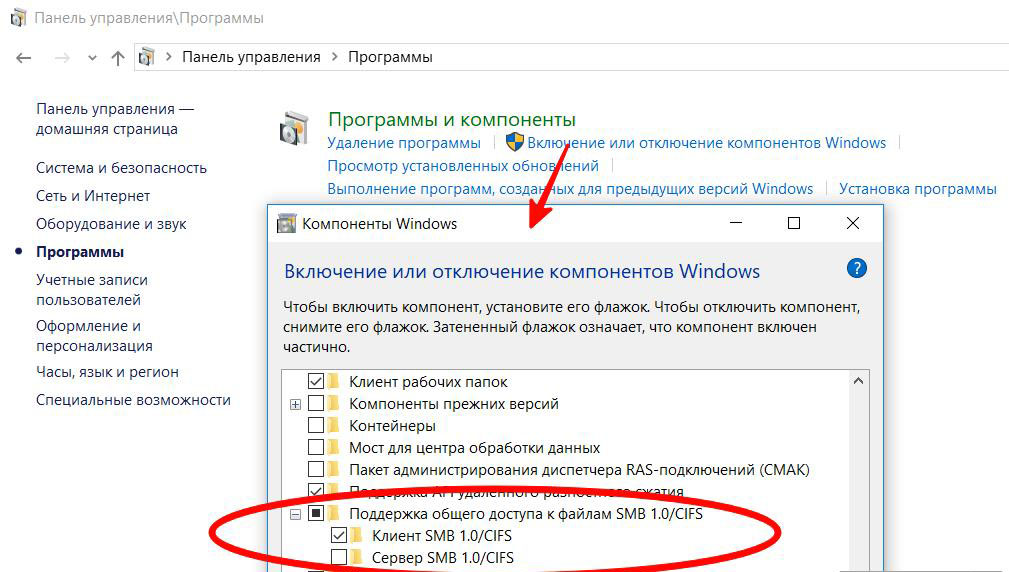Click folder icon of Клиент рабочих папок
Screen dimensions: 1009x572
tap(333, 382)
